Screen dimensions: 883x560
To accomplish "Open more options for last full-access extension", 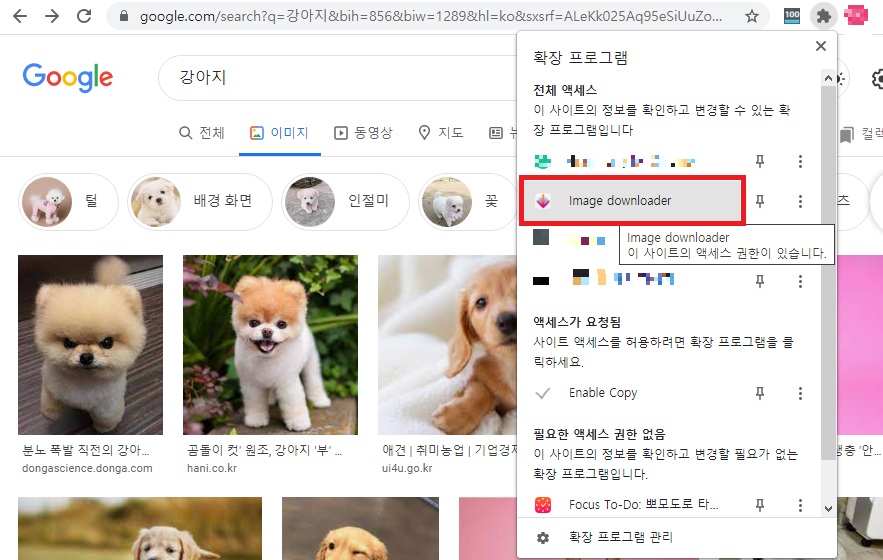I will pyautogui.click(x=800, y=281).
